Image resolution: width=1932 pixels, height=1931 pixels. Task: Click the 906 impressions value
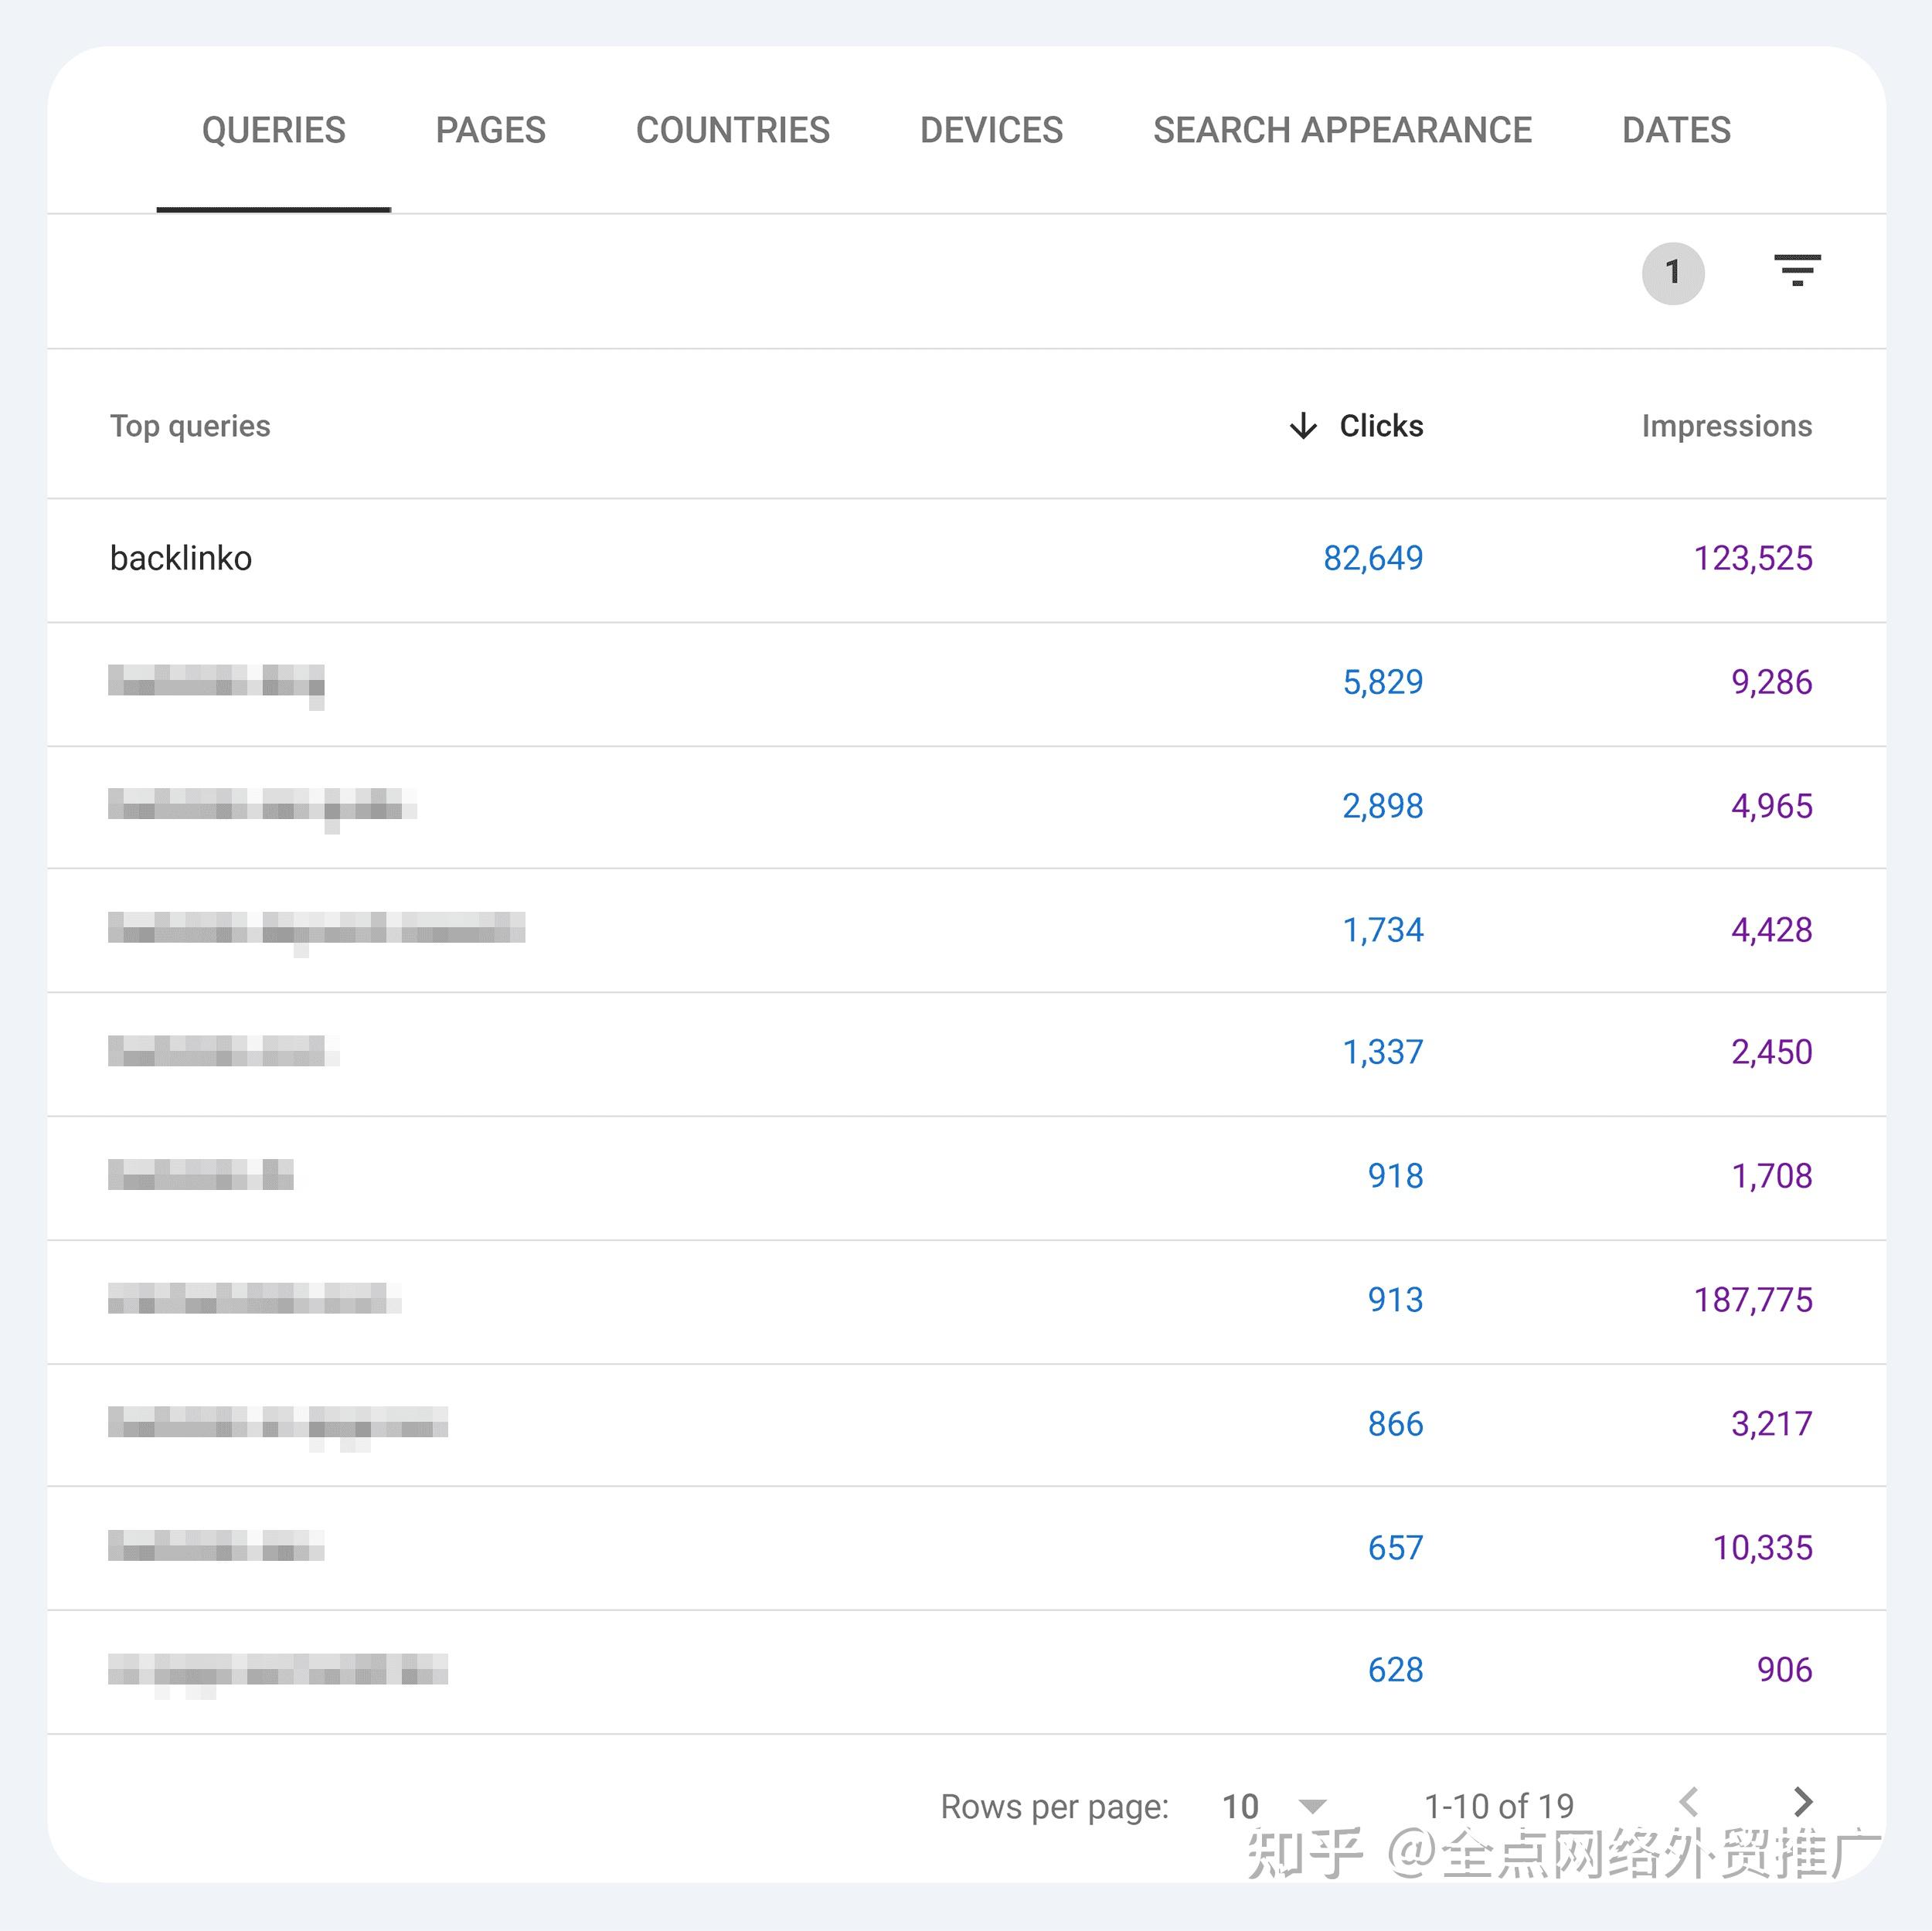(1784, 1670)
